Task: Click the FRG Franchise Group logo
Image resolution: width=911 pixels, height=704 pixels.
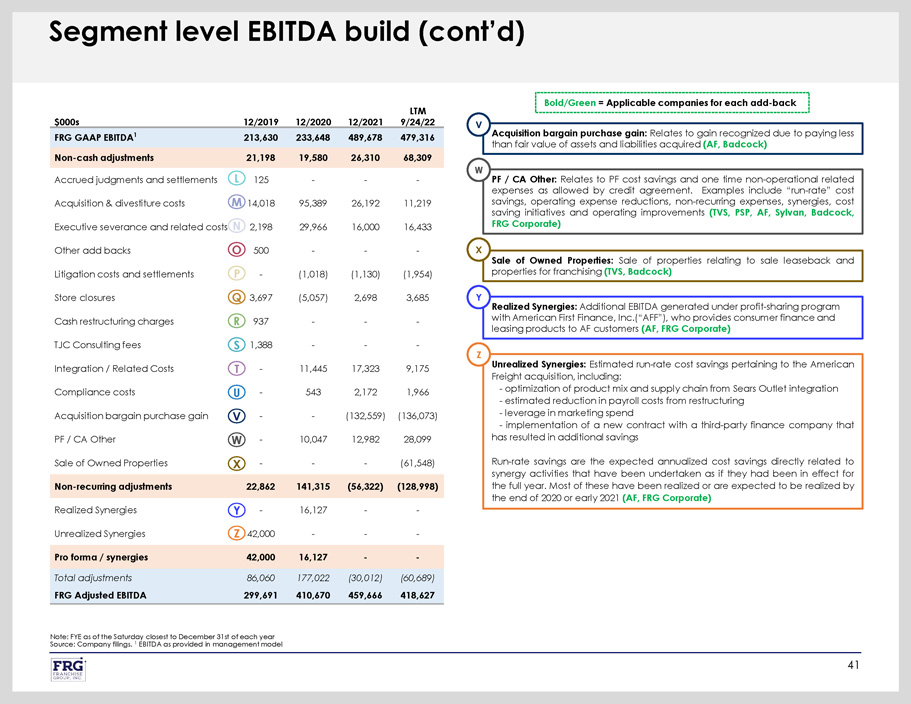Action: pos(68,670)
